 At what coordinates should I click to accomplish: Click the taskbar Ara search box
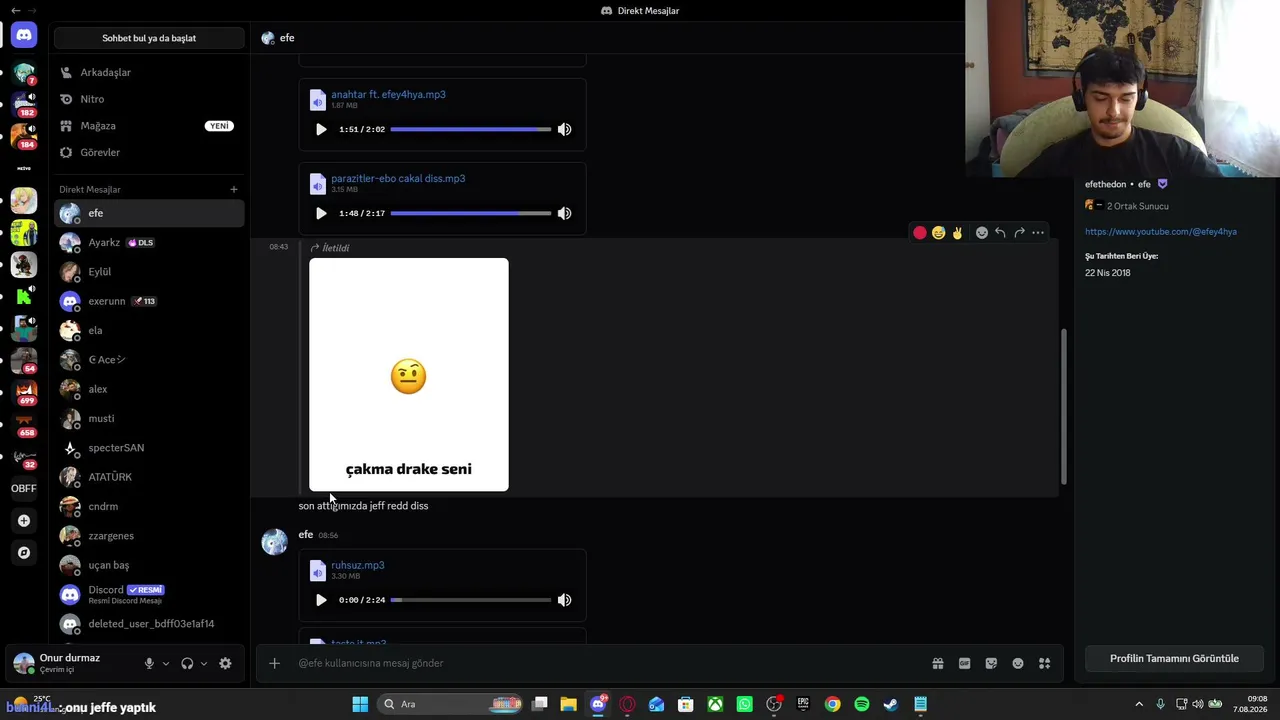point(450,704)
